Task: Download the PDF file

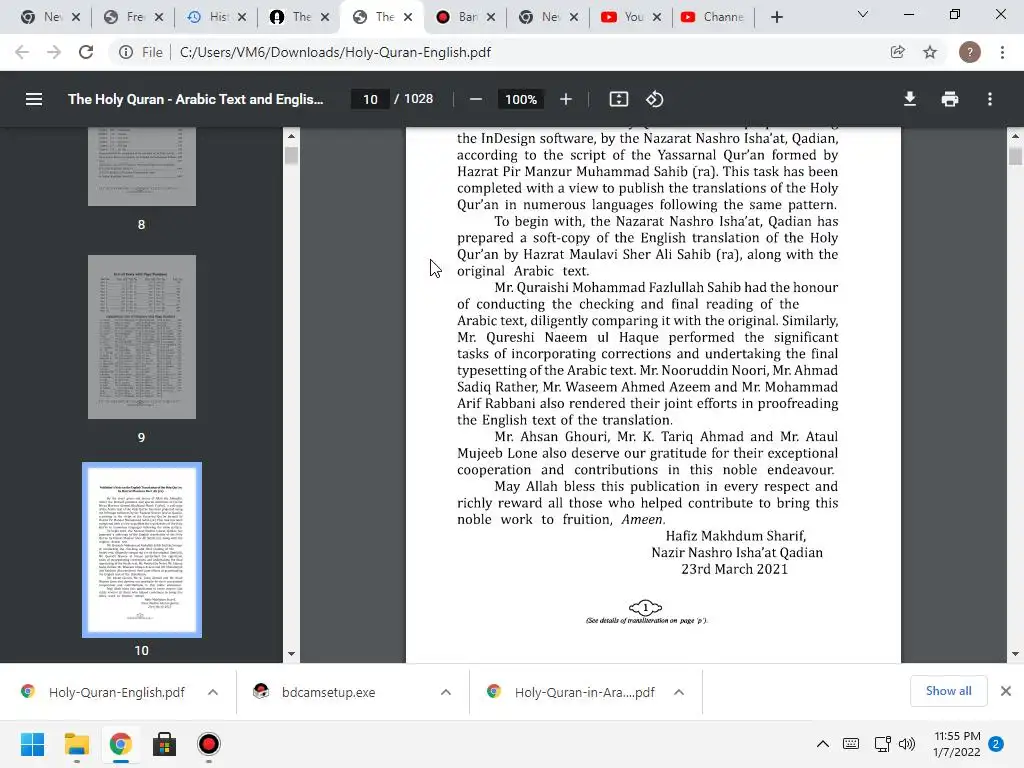Action: tap(910, 99)
